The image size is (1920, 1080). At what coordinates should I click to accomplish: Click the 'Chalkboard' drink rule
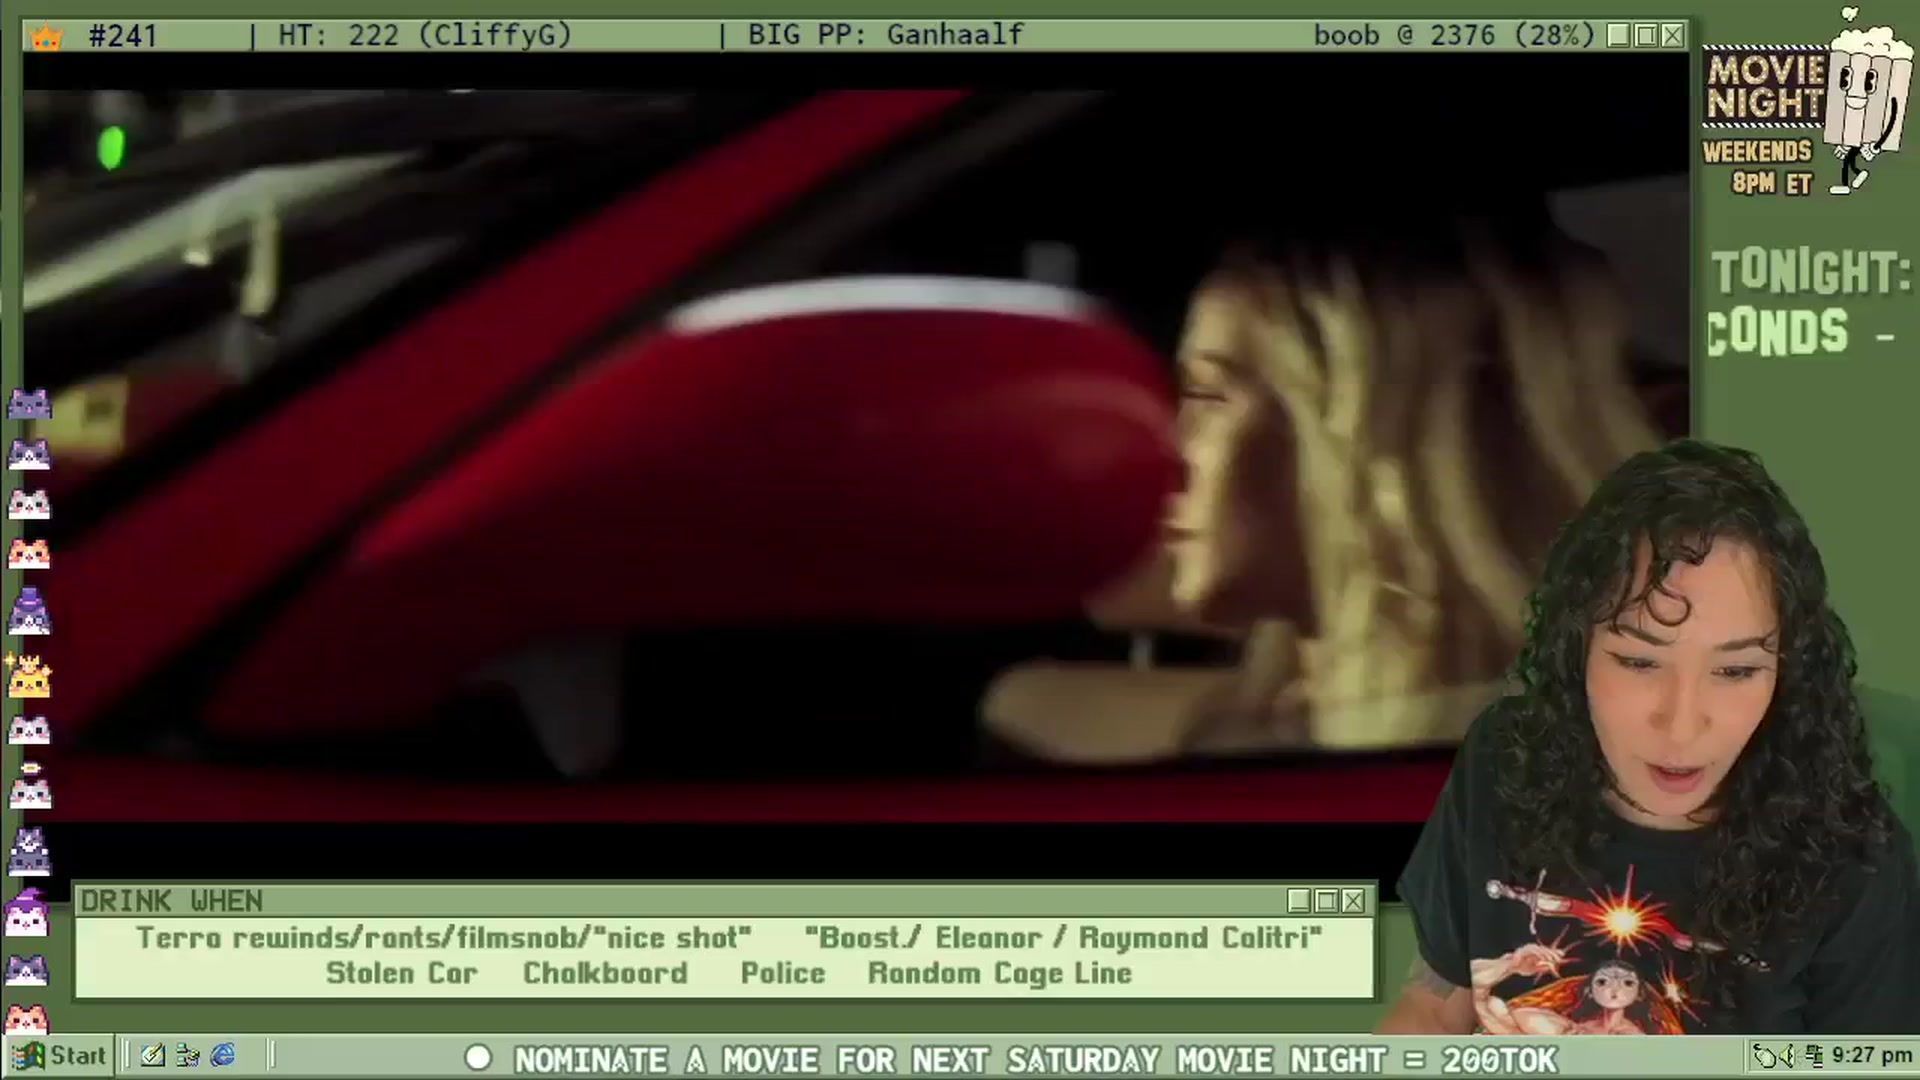pos(605,973)
